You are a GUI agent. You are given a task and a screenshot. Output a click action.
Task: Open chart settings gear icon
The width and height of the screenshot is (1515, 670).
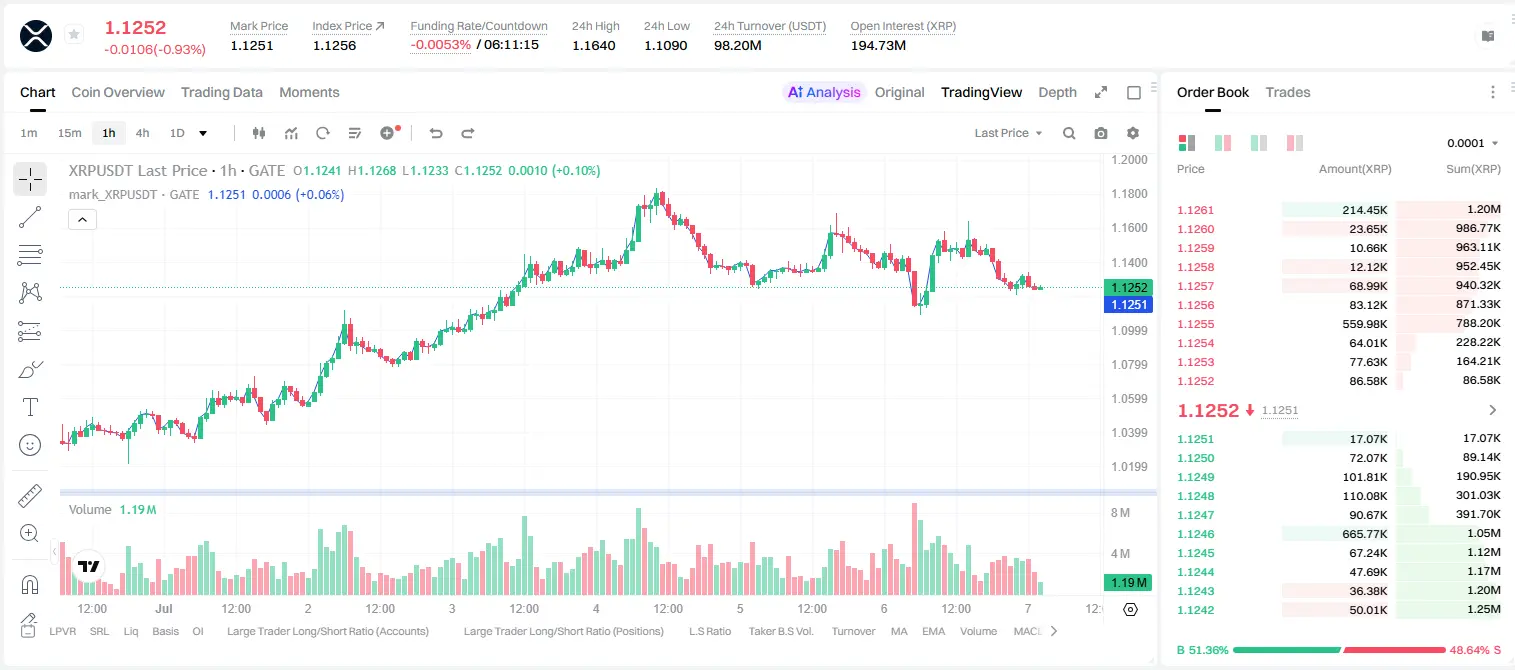coord(1133,133)
